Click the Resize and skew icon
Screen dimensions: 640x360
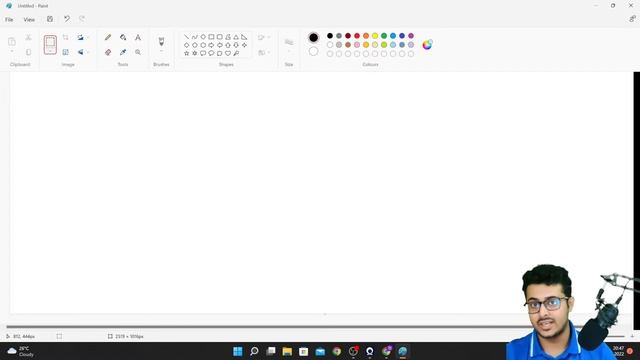(x=65, y=52)
